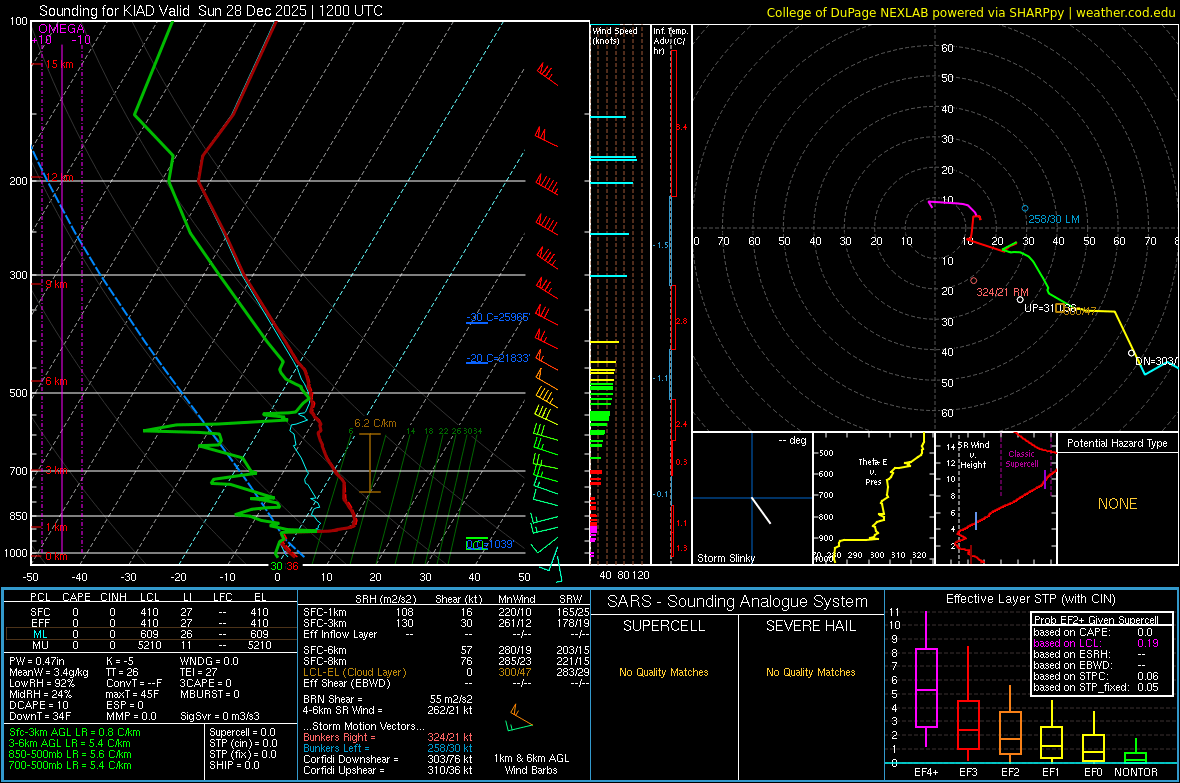Click the NONE hazard type text
This screenshot has height=783, width=1180.
[1117, 504]
